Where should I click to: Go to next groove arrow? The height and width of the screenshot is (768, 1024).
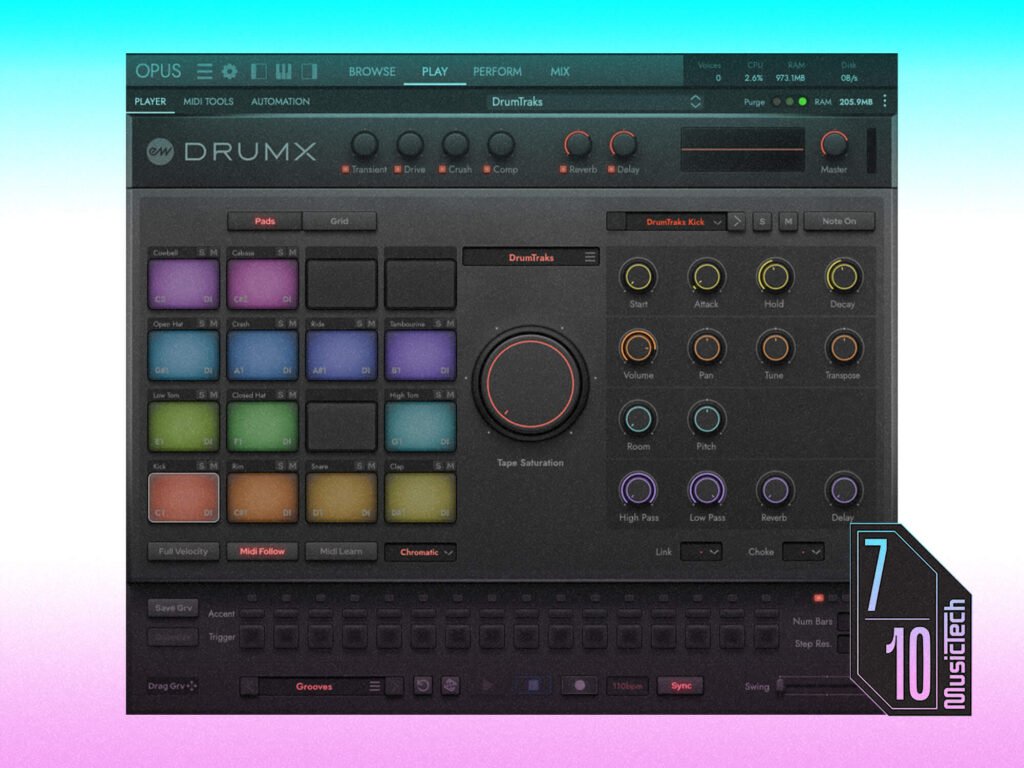tap(394, 686)
